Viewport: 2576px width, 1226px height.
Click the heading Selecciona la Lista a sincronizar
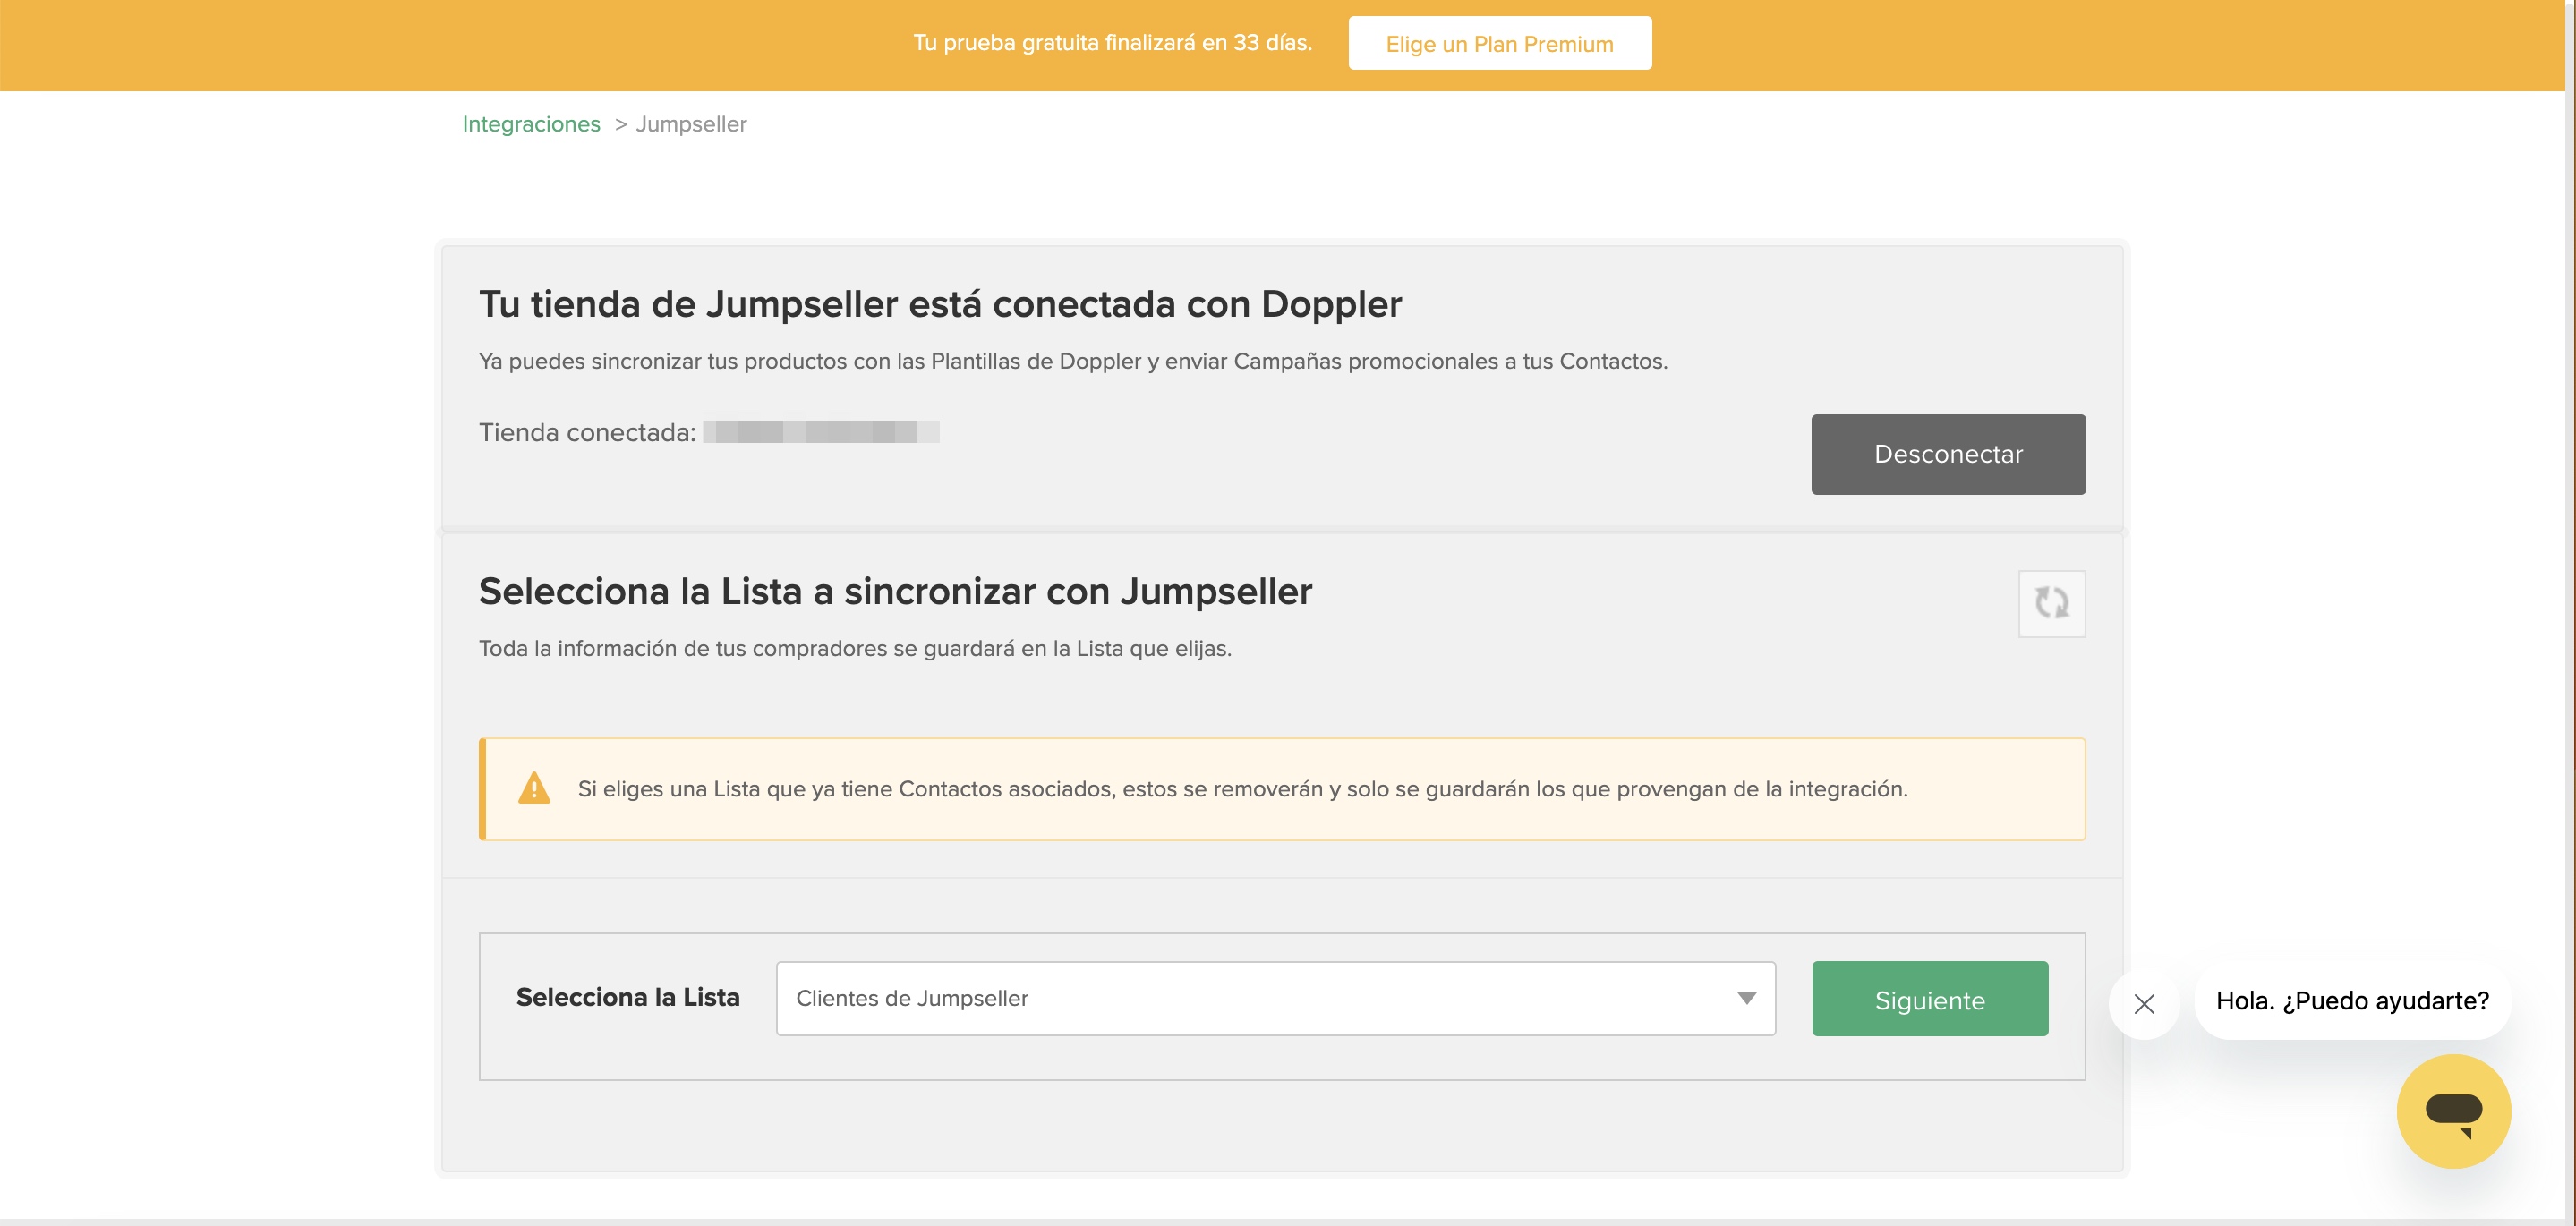895,591
